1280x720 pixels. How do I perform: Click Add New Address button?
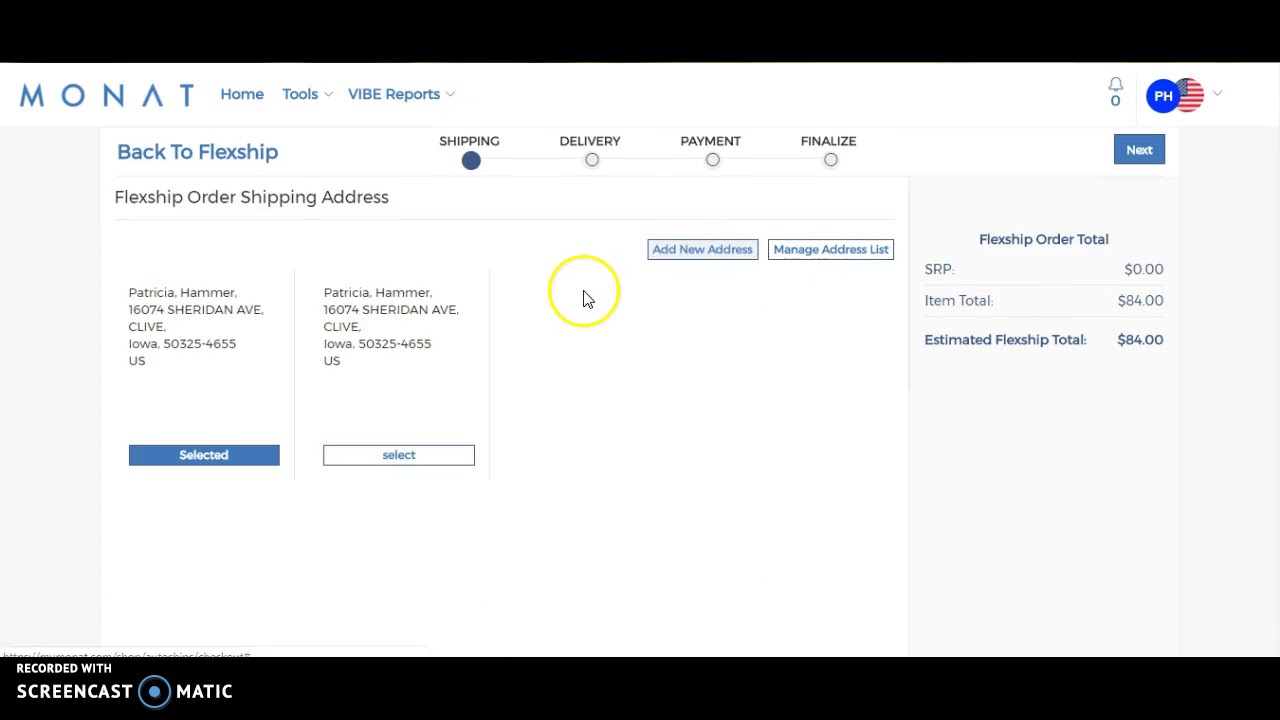[703, 249]
